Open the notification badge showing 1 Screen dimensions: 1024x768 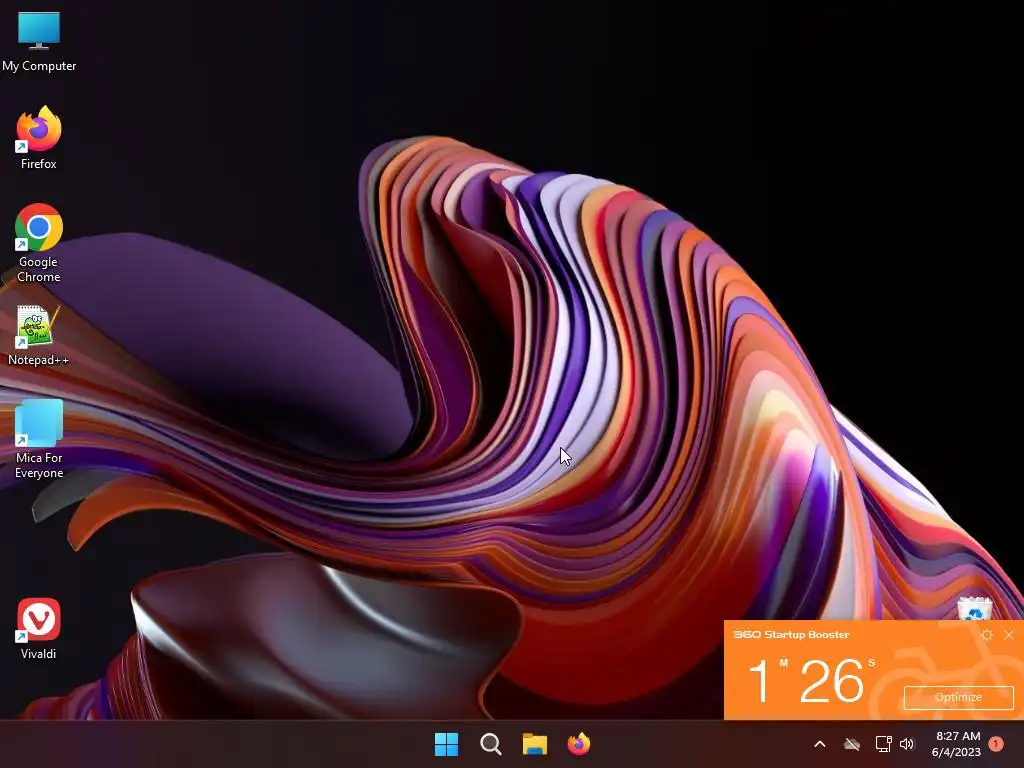click(x=996, y=744)
